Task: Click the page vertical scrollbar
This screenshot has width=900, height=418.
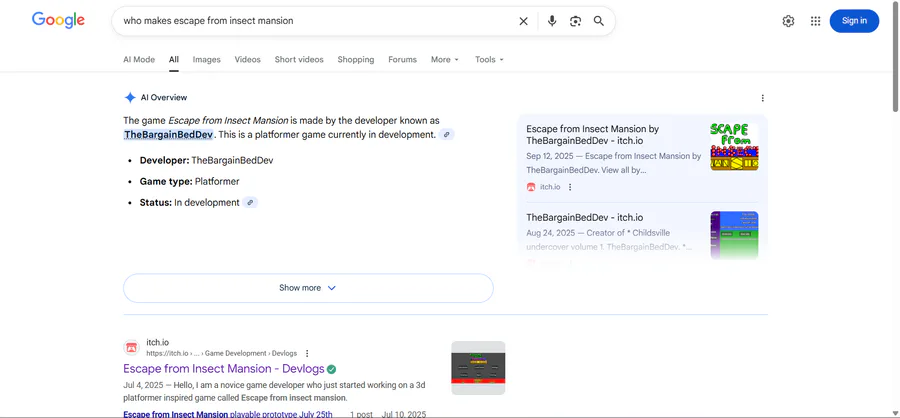Action: tap(895, 57)
